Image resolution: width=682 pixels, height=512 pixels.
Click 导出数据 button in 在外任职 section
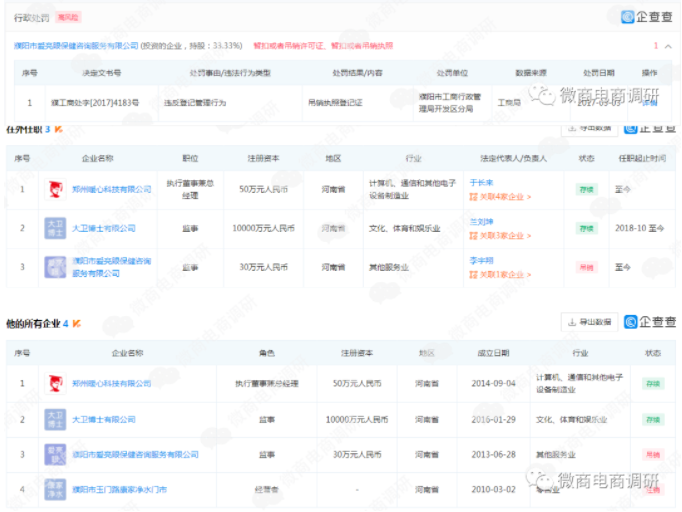point(590,128)
